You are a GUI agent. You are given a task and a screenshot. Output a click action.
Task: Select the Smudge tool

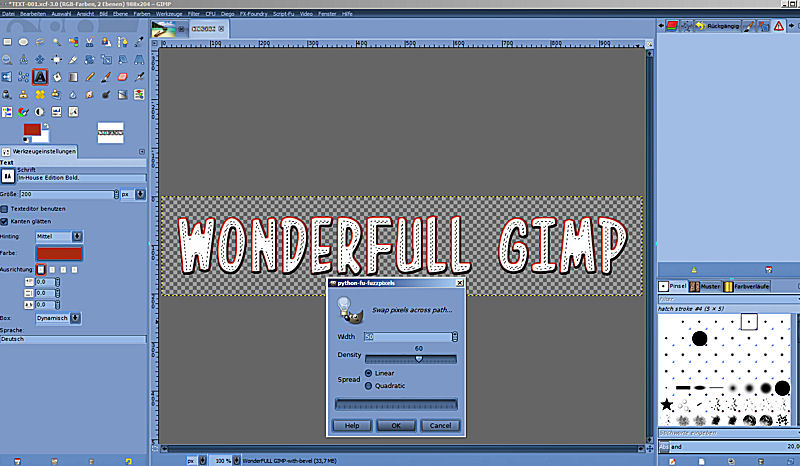pyautogui.click(x=89, y=94)
